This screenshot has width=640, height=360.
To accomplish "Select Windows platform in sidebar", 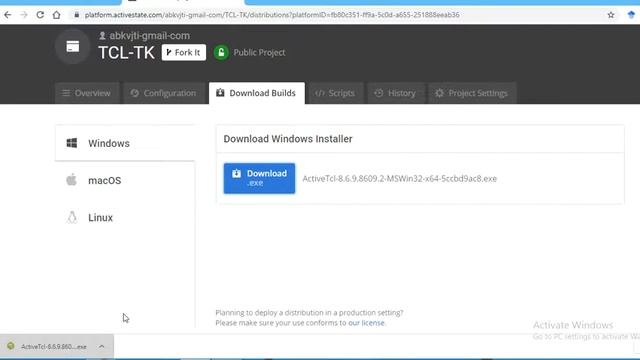I will point(125,143).
